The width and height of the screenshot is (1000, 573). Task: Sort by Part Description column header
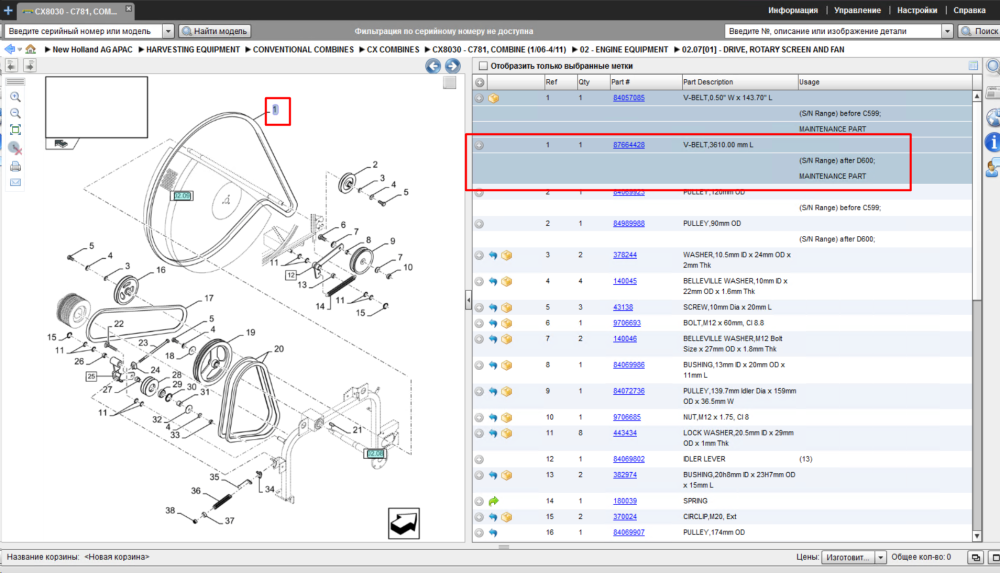click(739, 82)
